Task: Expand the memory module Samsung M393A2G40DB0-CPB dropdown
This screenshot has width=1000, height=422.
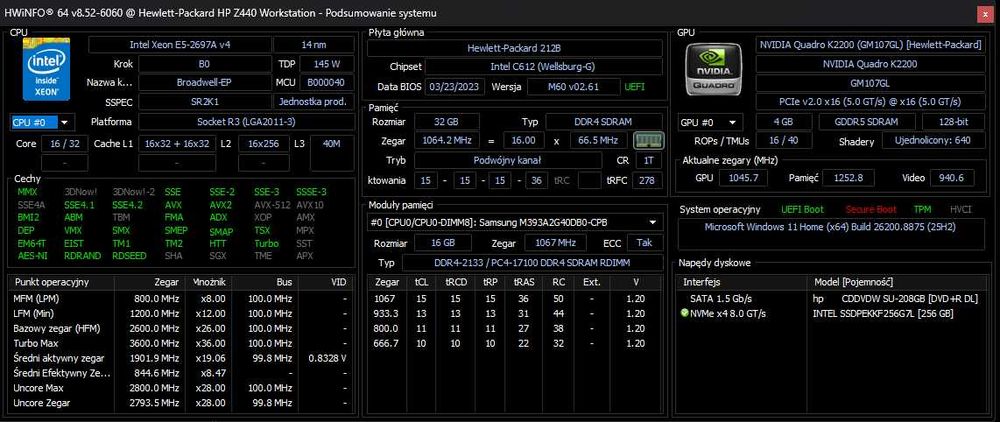Action: point(516,222)
